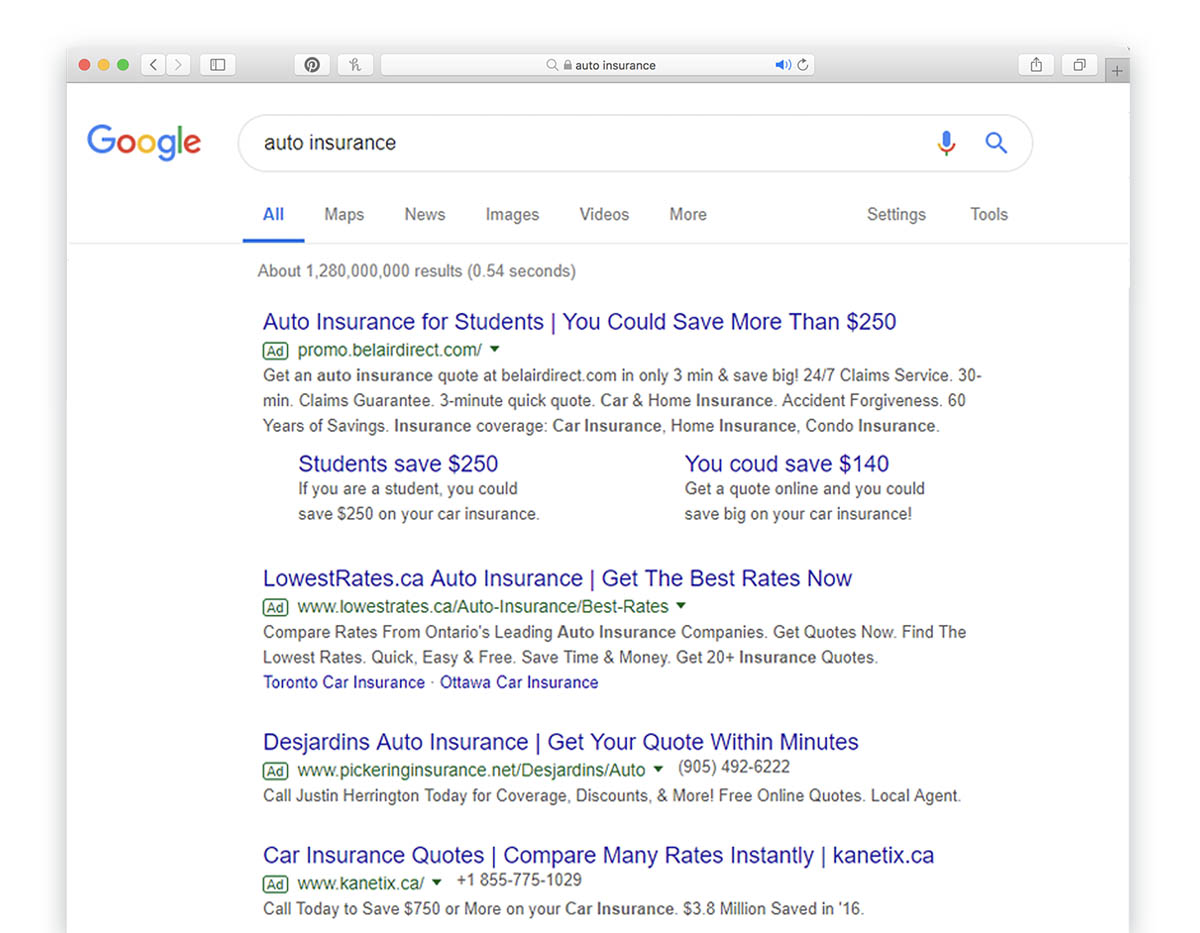
Task: Open the More search menu
Action: point(688,214)
